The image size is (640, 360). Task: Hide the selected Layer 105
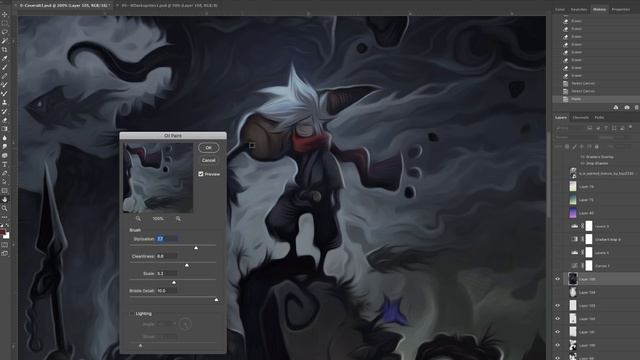click(x=558, y=279)
